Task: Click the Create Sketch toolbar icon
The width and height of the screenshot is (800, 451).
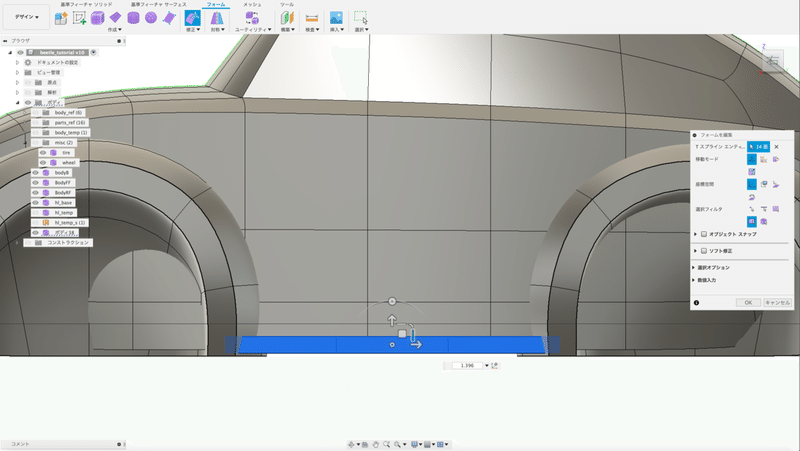Action: (x=79, y=18)
